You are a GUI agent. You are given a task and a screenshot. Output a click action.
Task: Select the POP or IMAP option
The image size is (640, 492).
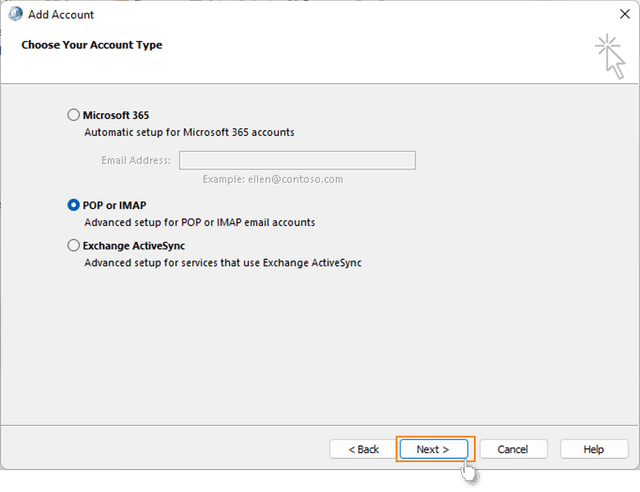pyautogui.click(x=73, y=205)
